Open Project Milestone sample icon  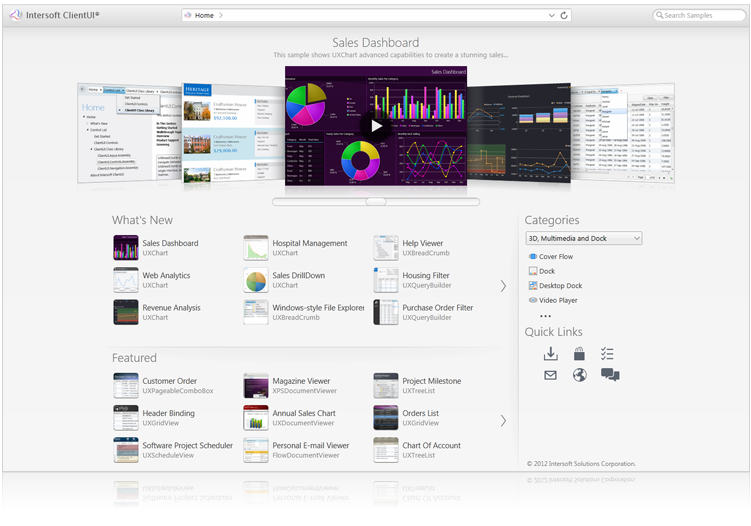pyautogui.click(x=386, y=386)
